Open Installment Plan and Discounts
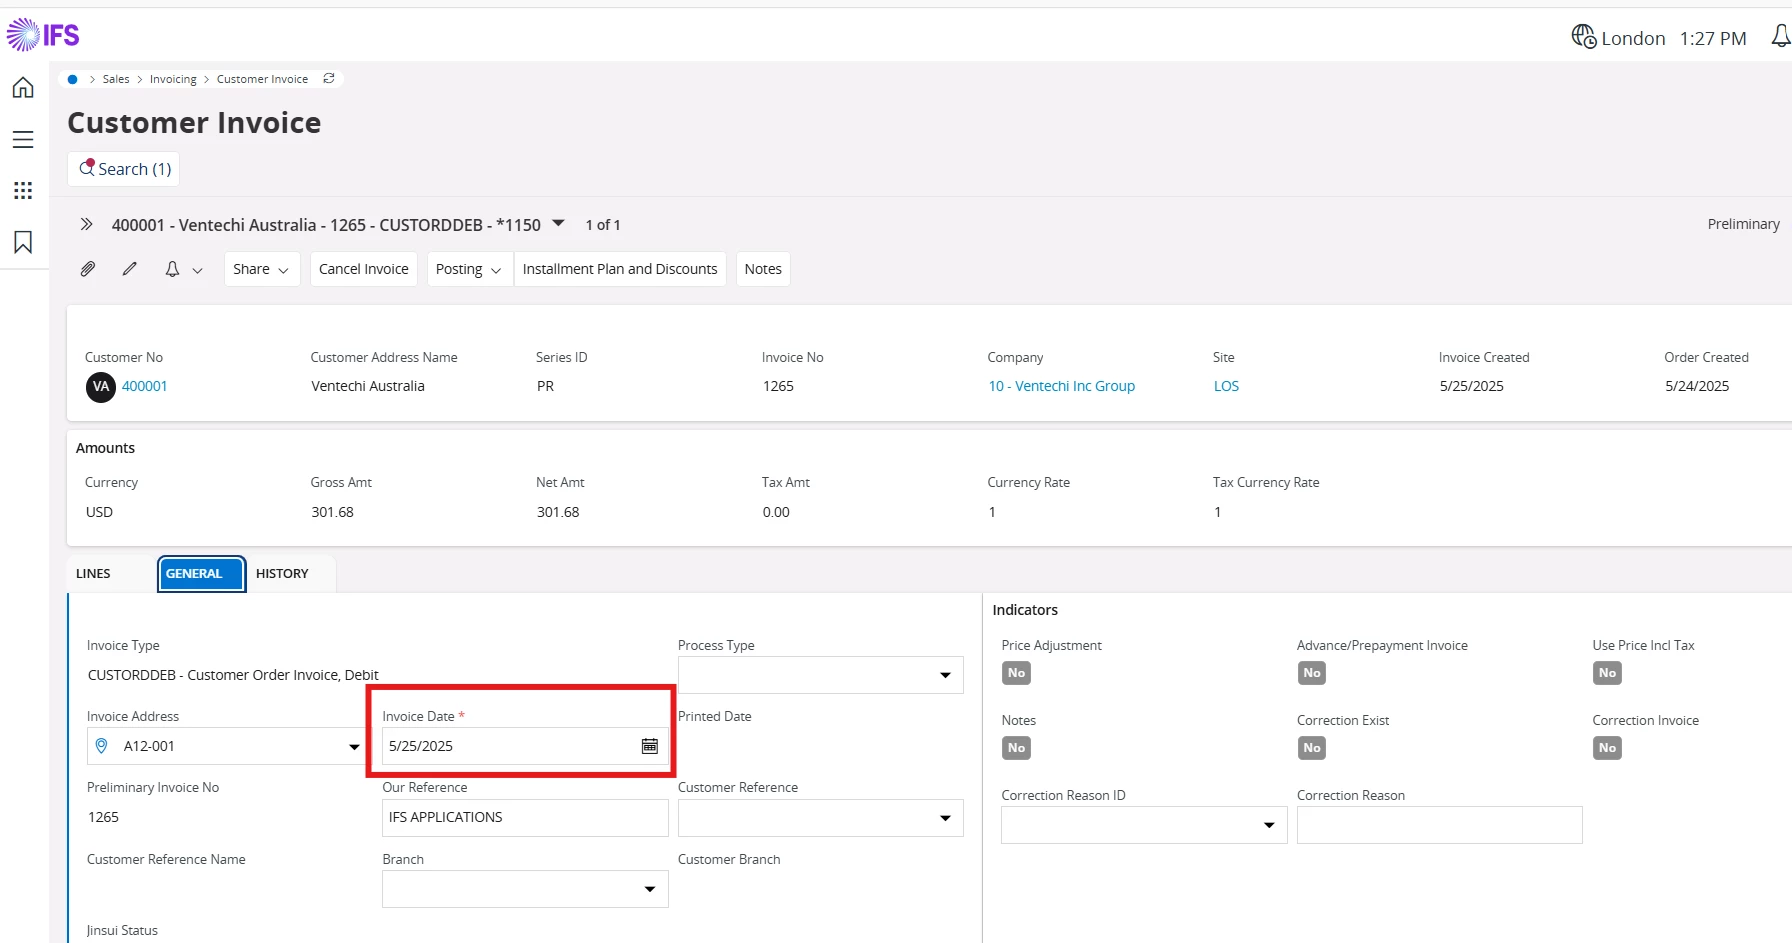This screenshot has width=1792, height=943. pyautogui.click(x=620, y=269)
